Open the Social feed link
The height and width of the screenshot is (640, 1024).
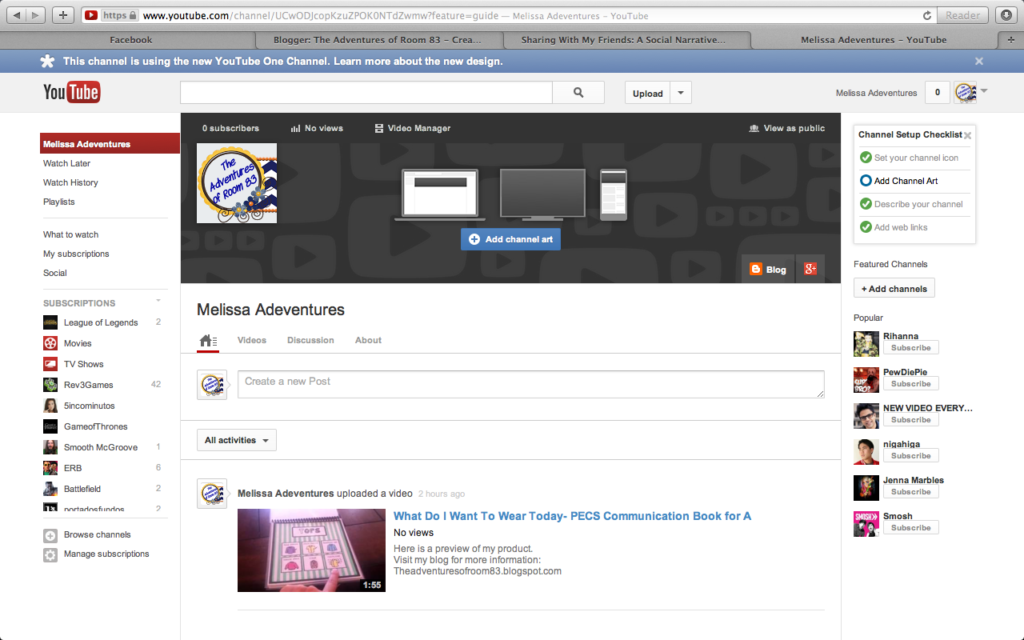[55, 273]
